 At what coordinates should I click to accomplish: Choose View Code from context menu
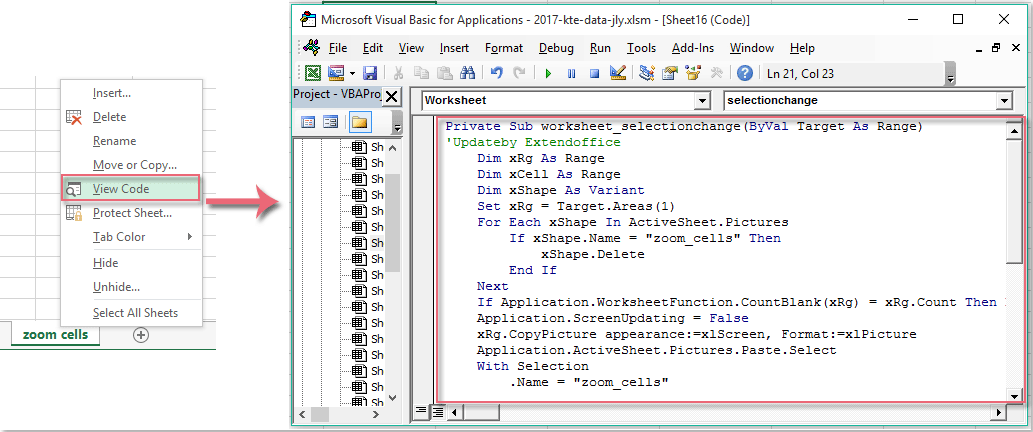pyautogui.click(x=119, y=188)
